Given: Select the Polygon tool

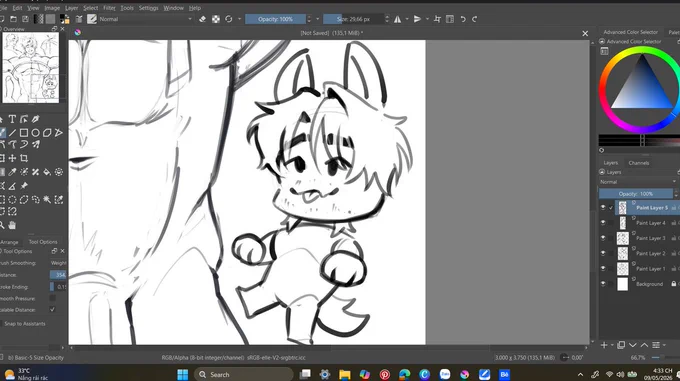Looking at the screenshot, I should click(x=47, y=133).
